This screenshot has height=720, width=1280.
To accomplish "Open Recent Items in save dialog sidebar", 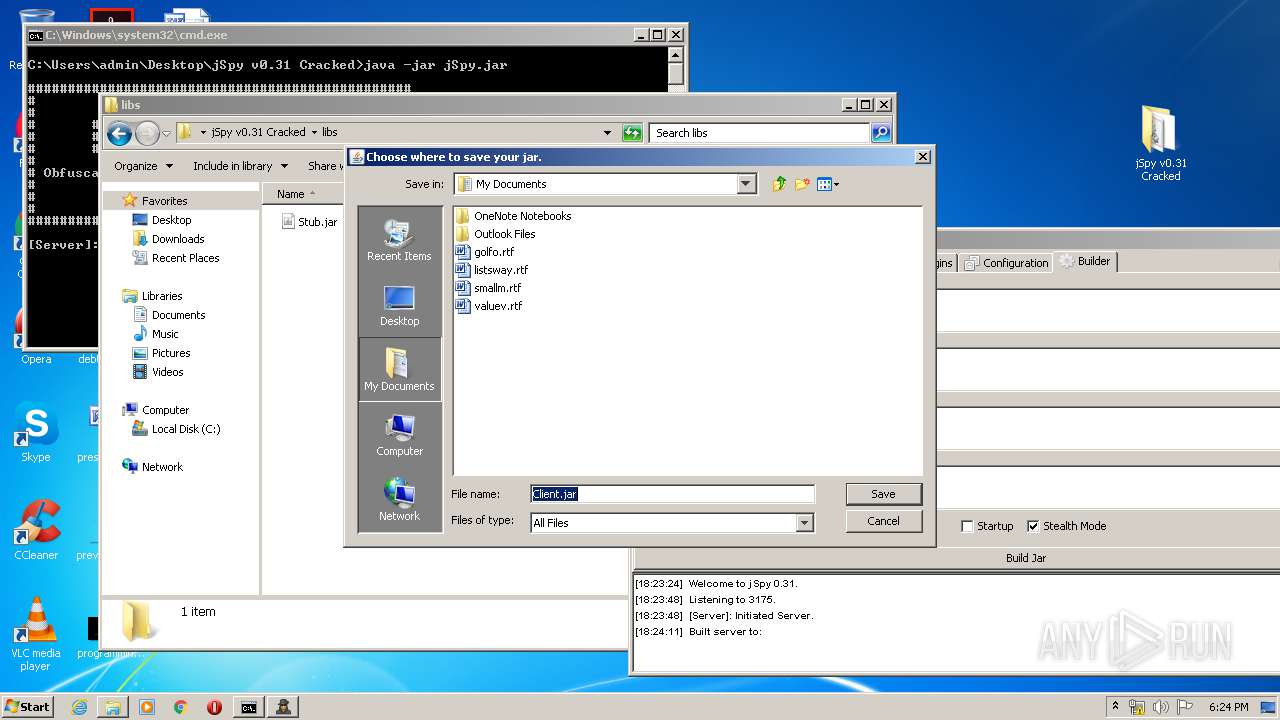I will pyautogui.click(x=399, y=240).
